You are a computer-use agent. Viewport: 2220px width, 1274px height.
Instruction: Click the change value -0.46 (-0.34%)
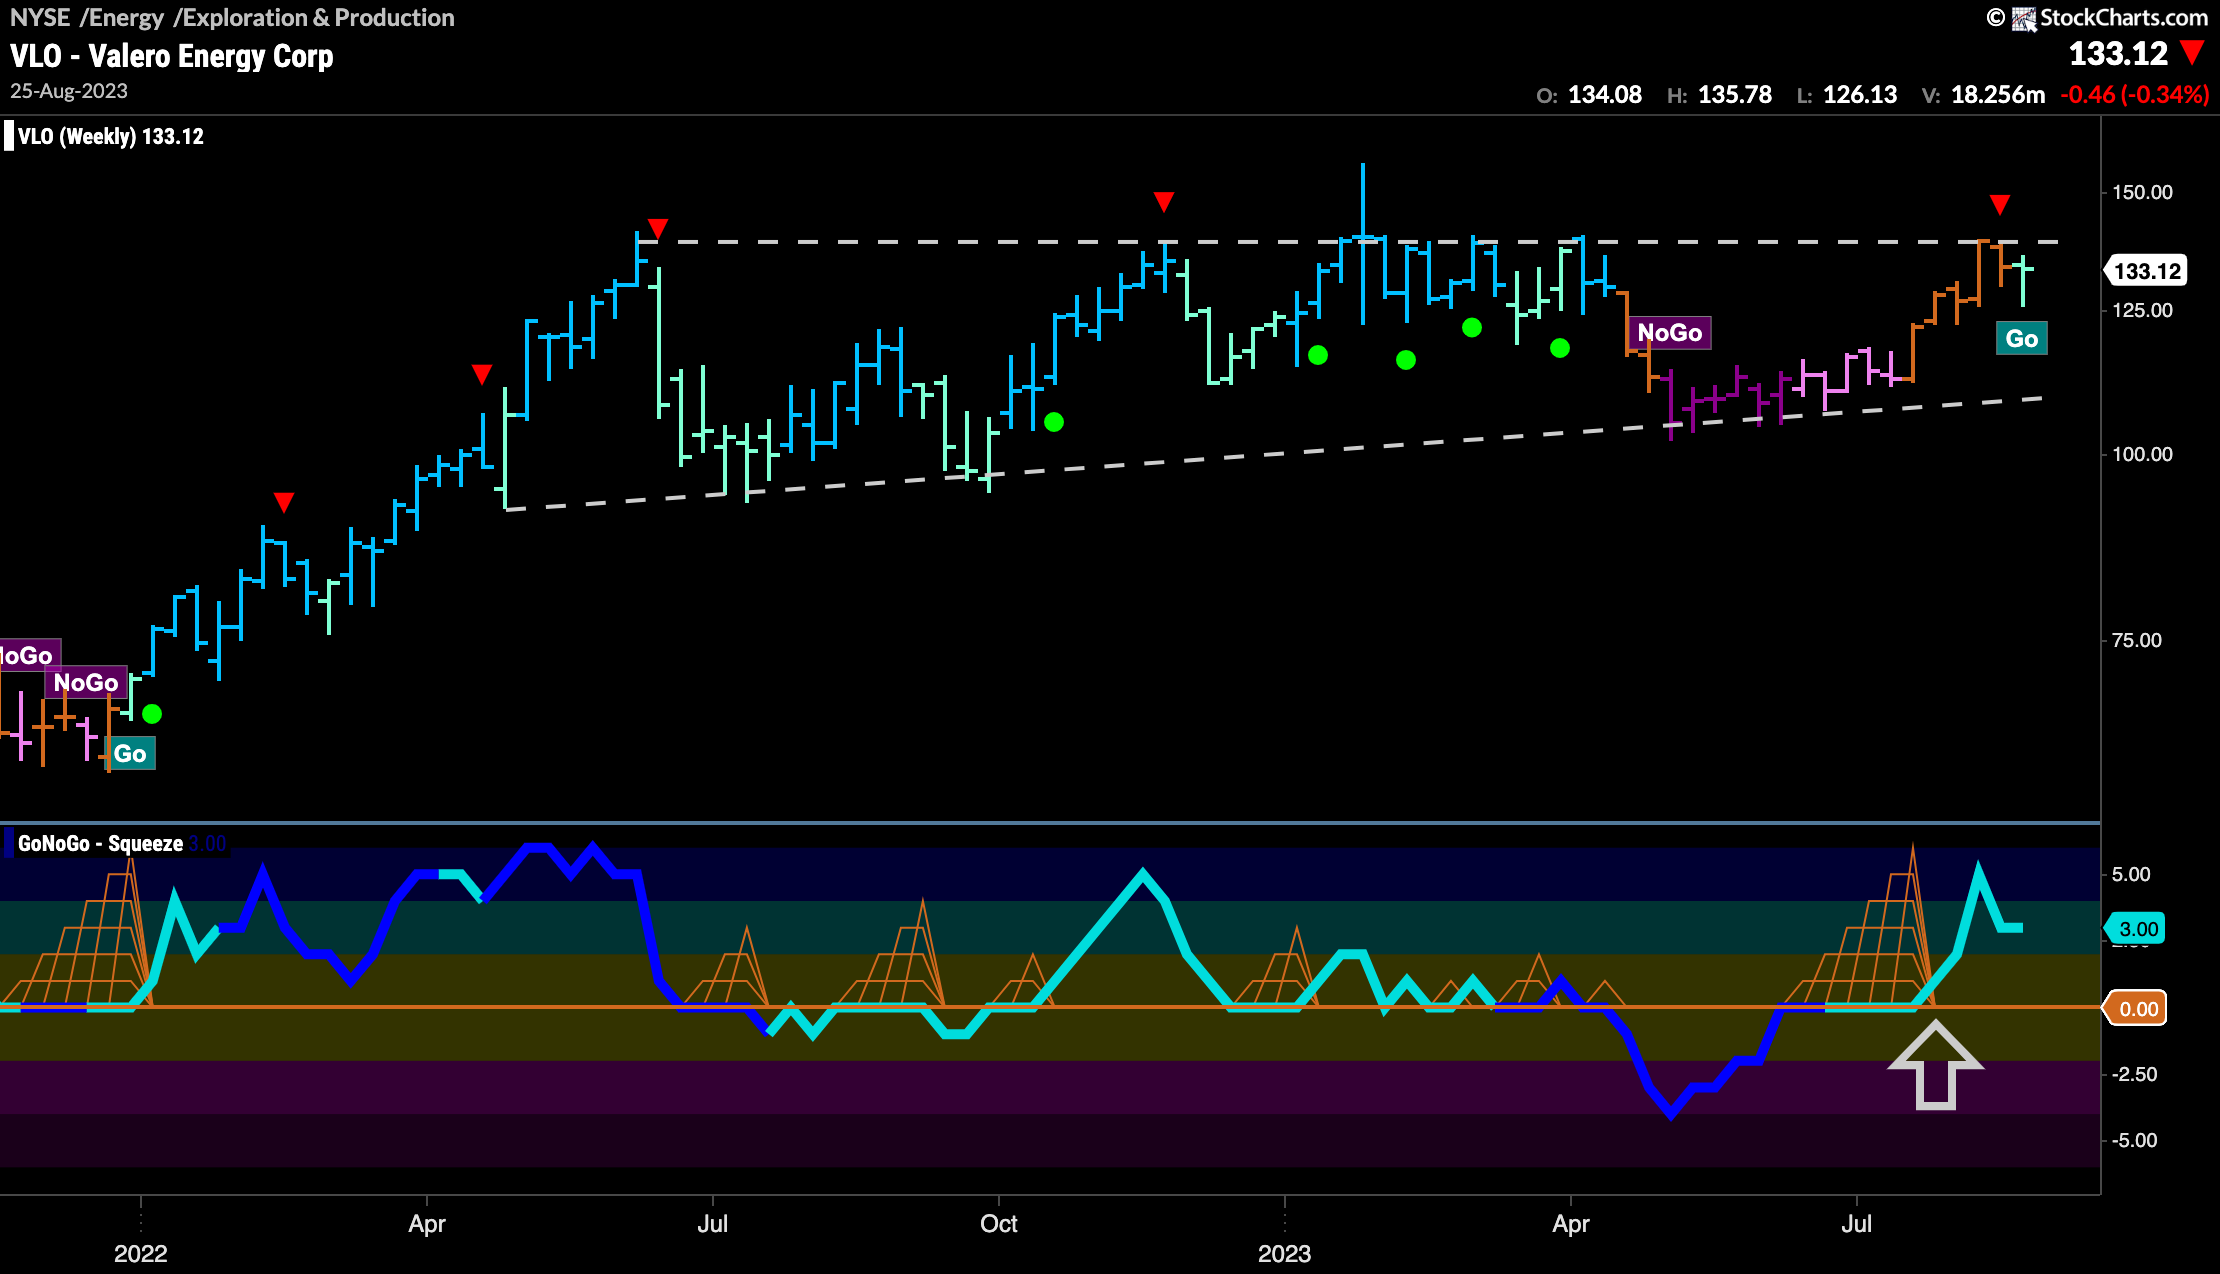pyautogui.click(x=2135, y=95)
